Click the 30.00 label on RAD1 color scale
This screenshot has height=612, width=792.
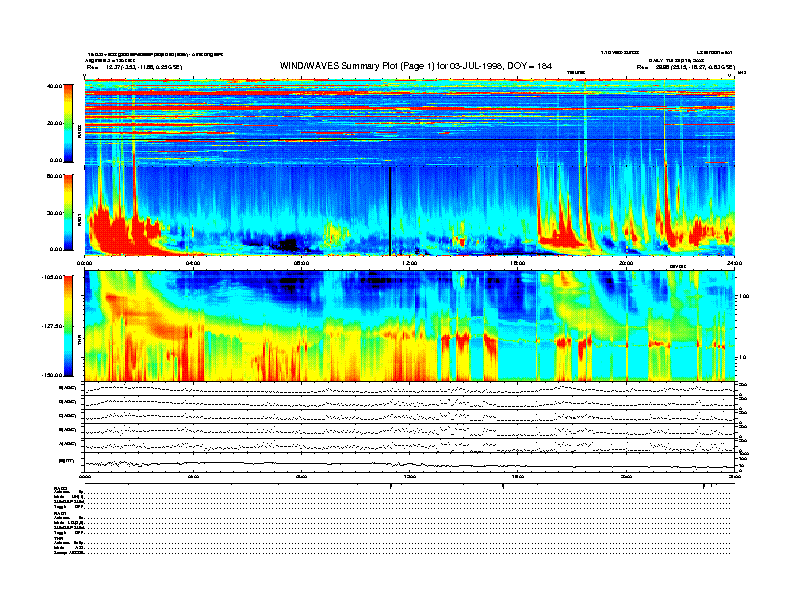[54, 213]
